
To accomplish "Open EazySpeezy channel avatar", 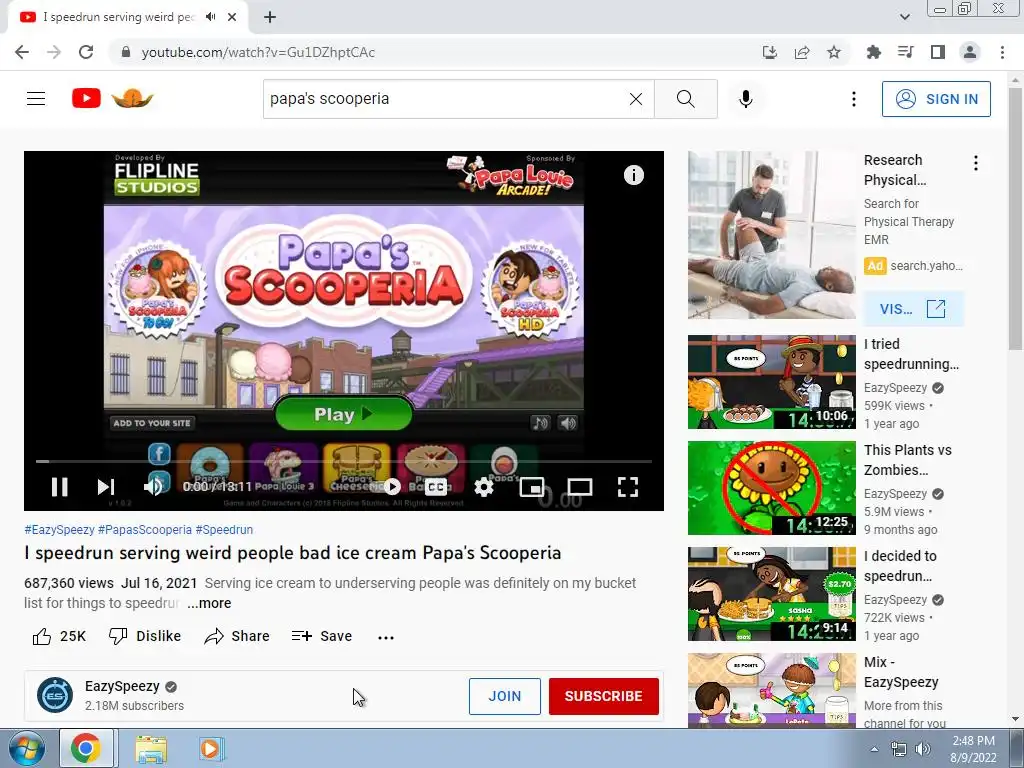I will 55,695.
